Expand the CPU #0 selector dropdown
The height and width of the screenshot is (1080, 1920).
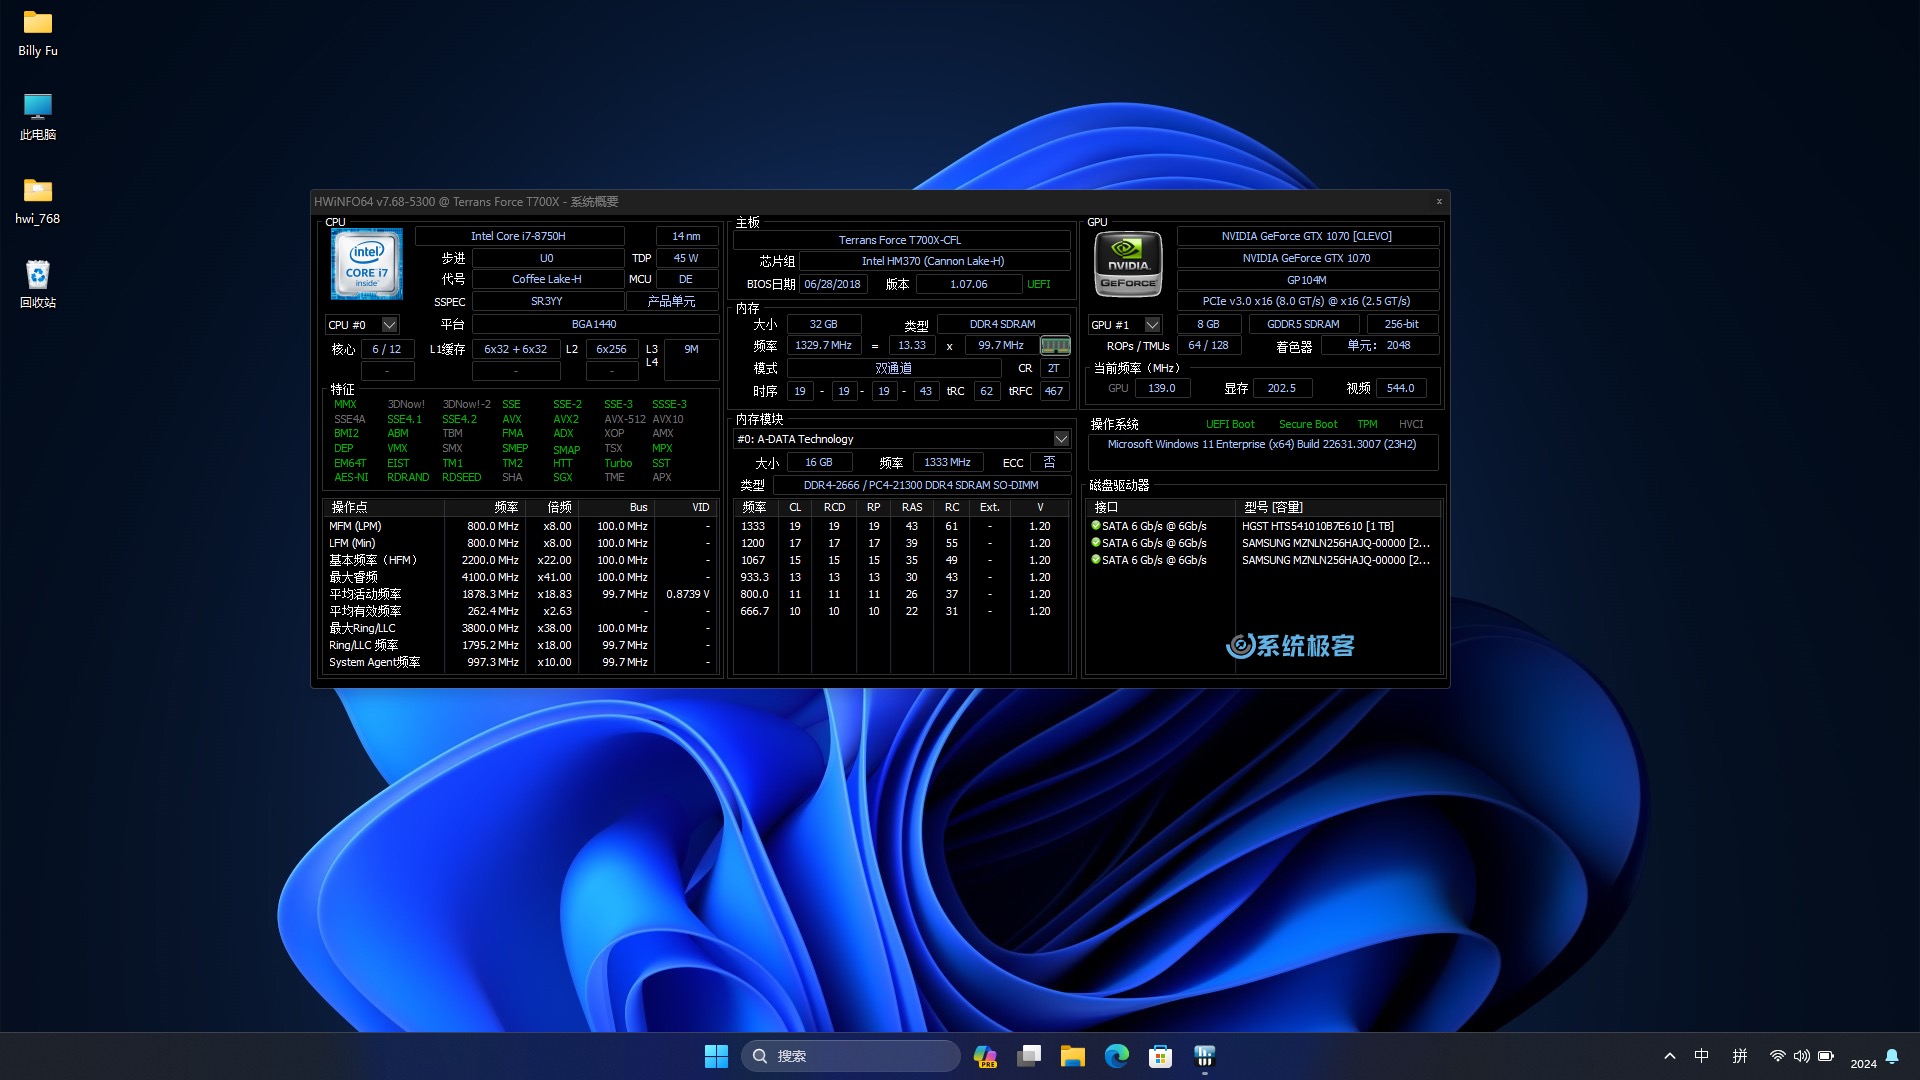click(390, 325)
